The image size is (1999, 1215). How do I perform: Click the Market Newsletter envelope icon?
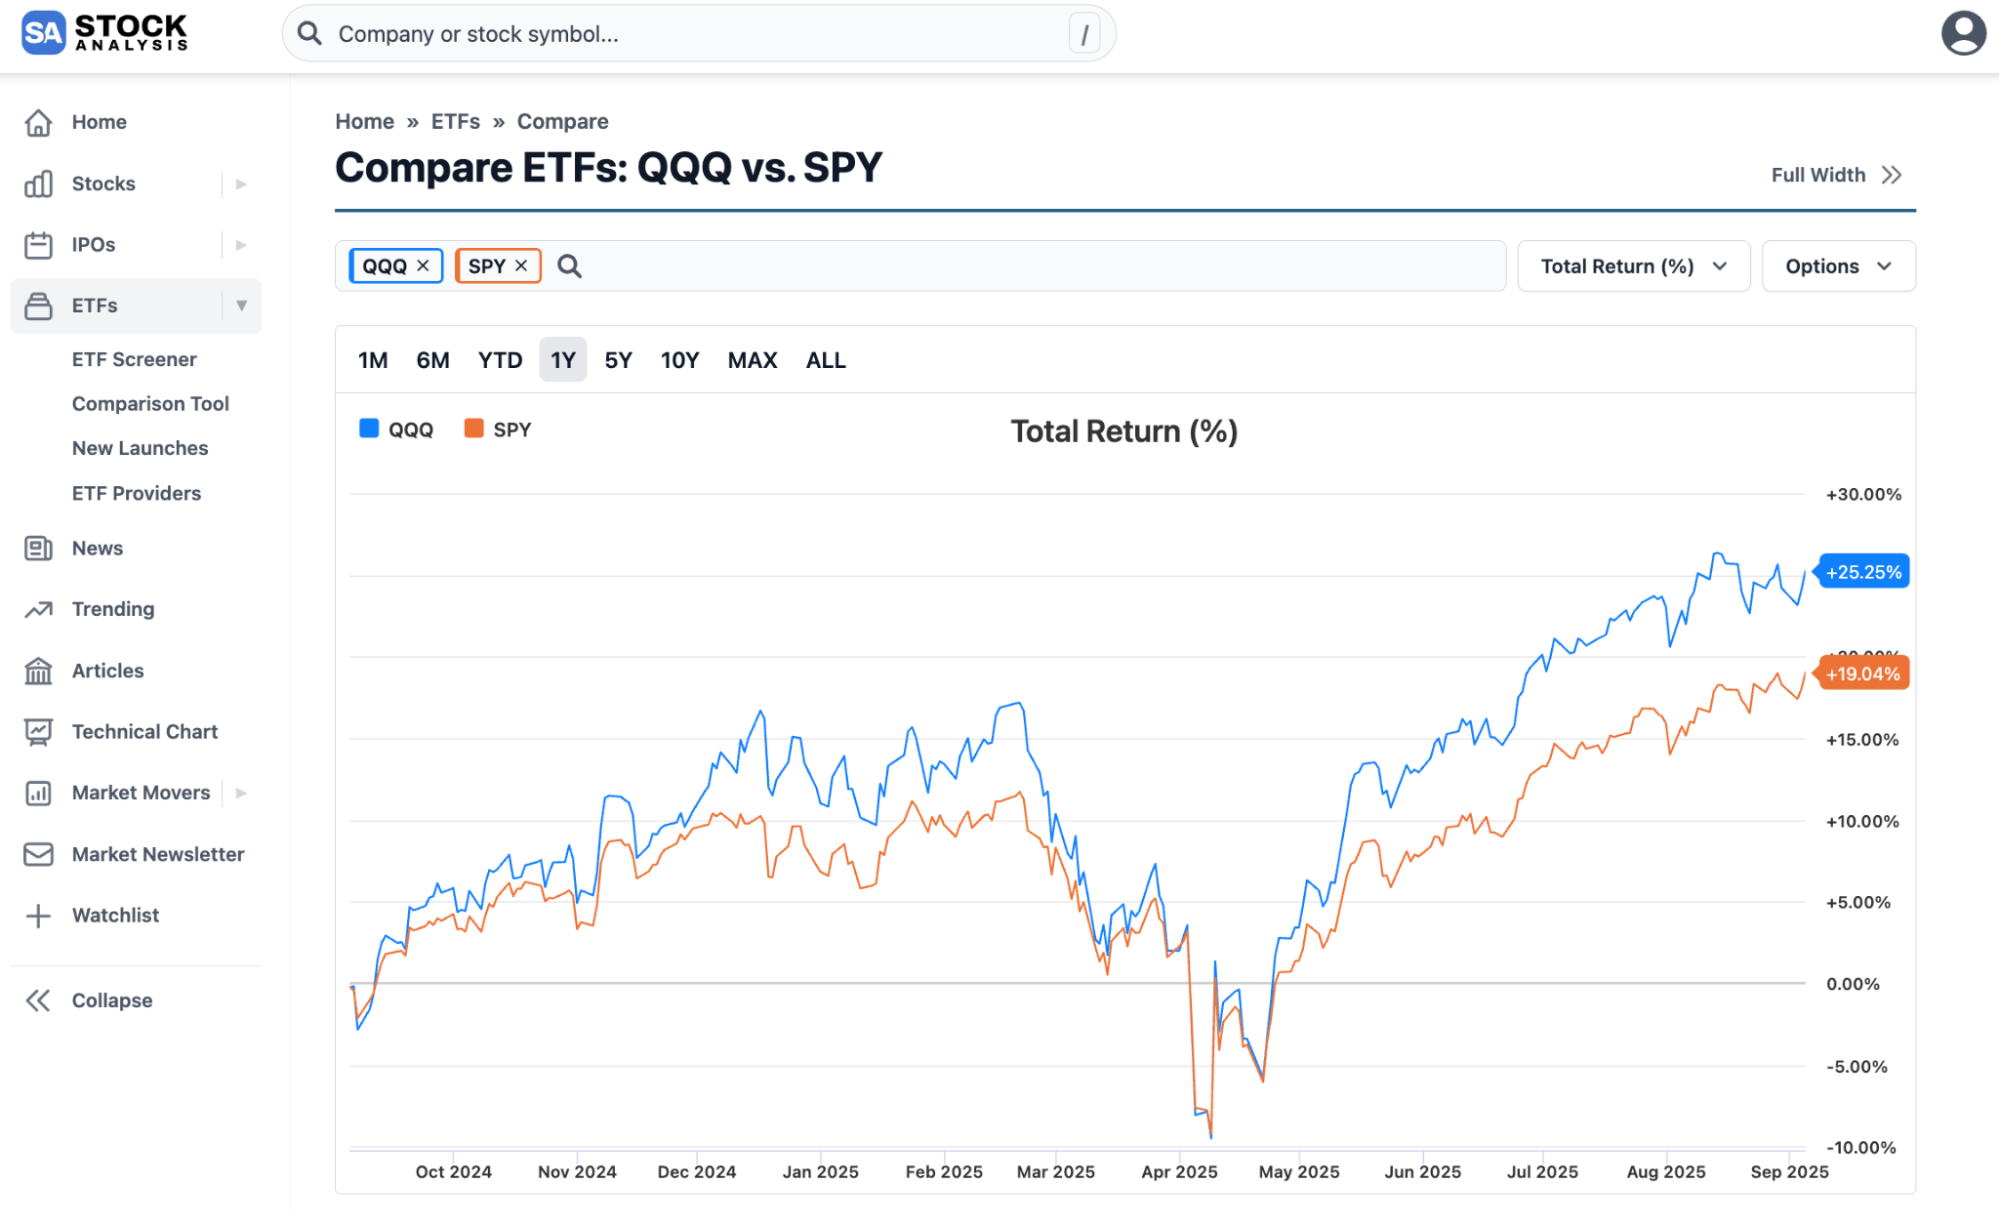coord(38,854)
